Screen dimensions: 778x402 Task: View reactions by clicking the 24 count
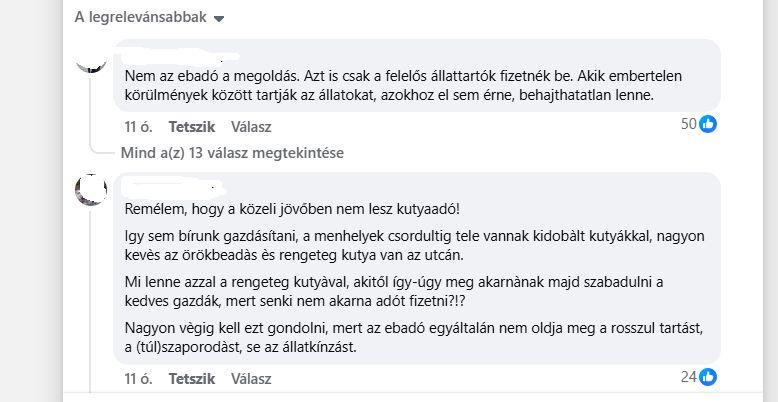[688, 377]
